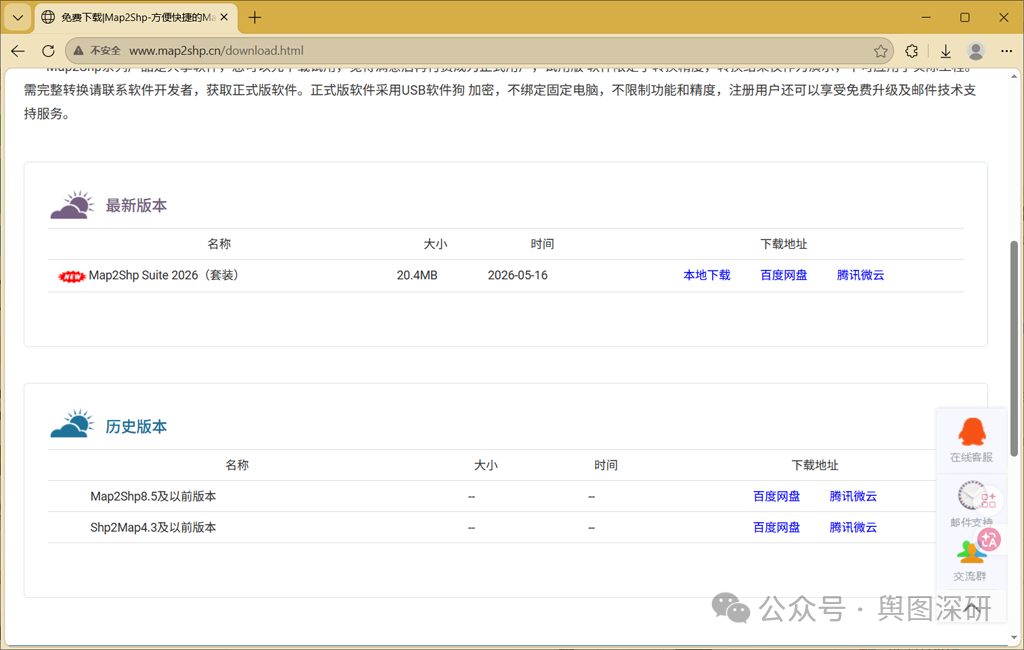The width and height of the screenshot is (1024, 650).
Task: Click 腾讯微云 for Shp2Map4.3及以前版本
Action: point(853,527)
